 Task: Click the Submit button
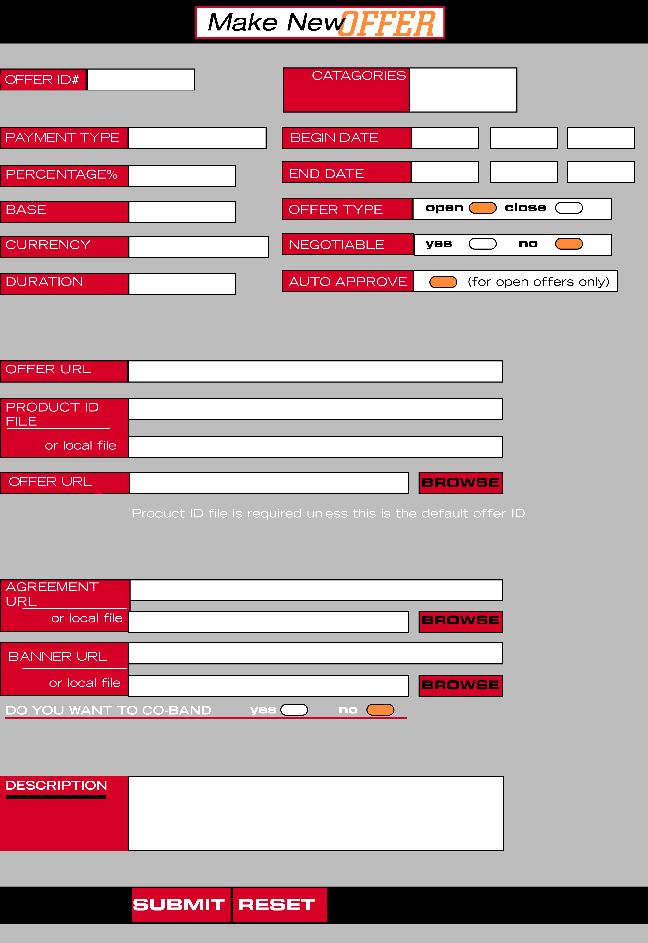point(180,905)
